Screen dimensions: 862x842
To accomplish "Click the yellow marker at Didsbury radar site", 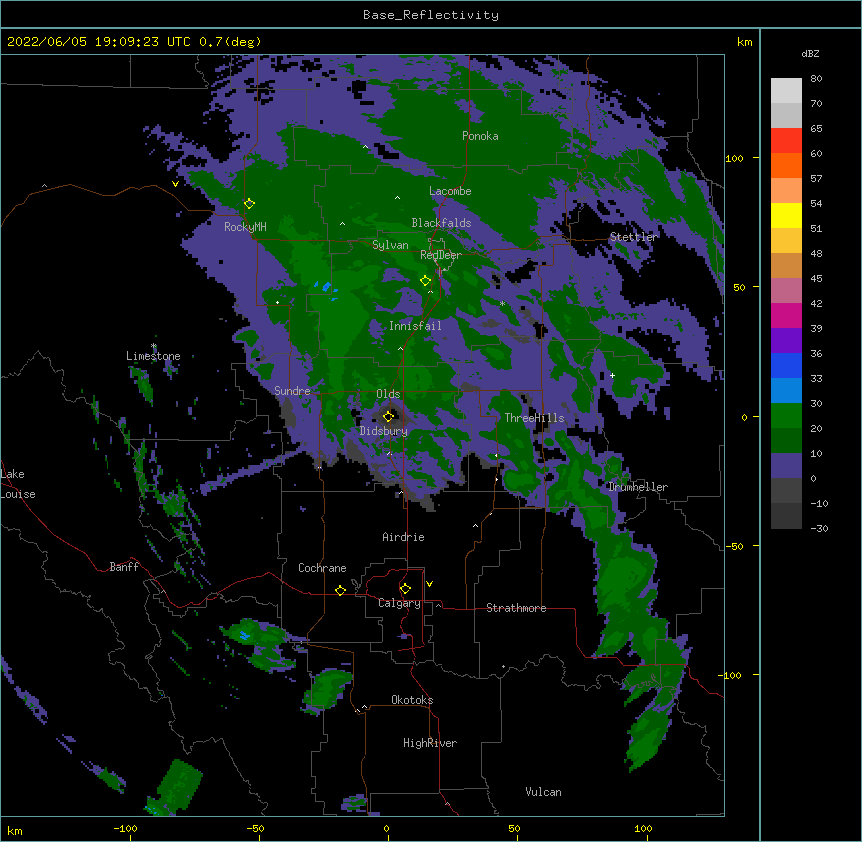I will (388, 416).
